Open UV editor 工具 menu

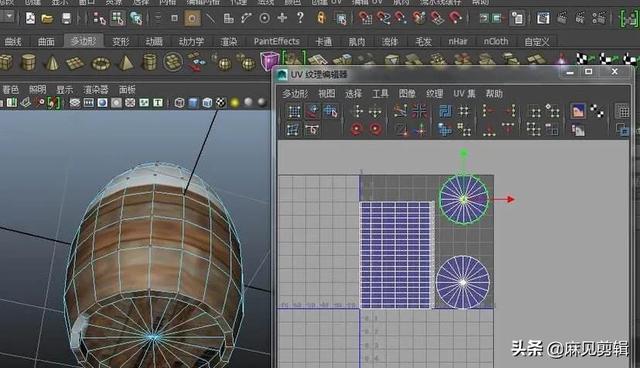(x=380, y=93)
